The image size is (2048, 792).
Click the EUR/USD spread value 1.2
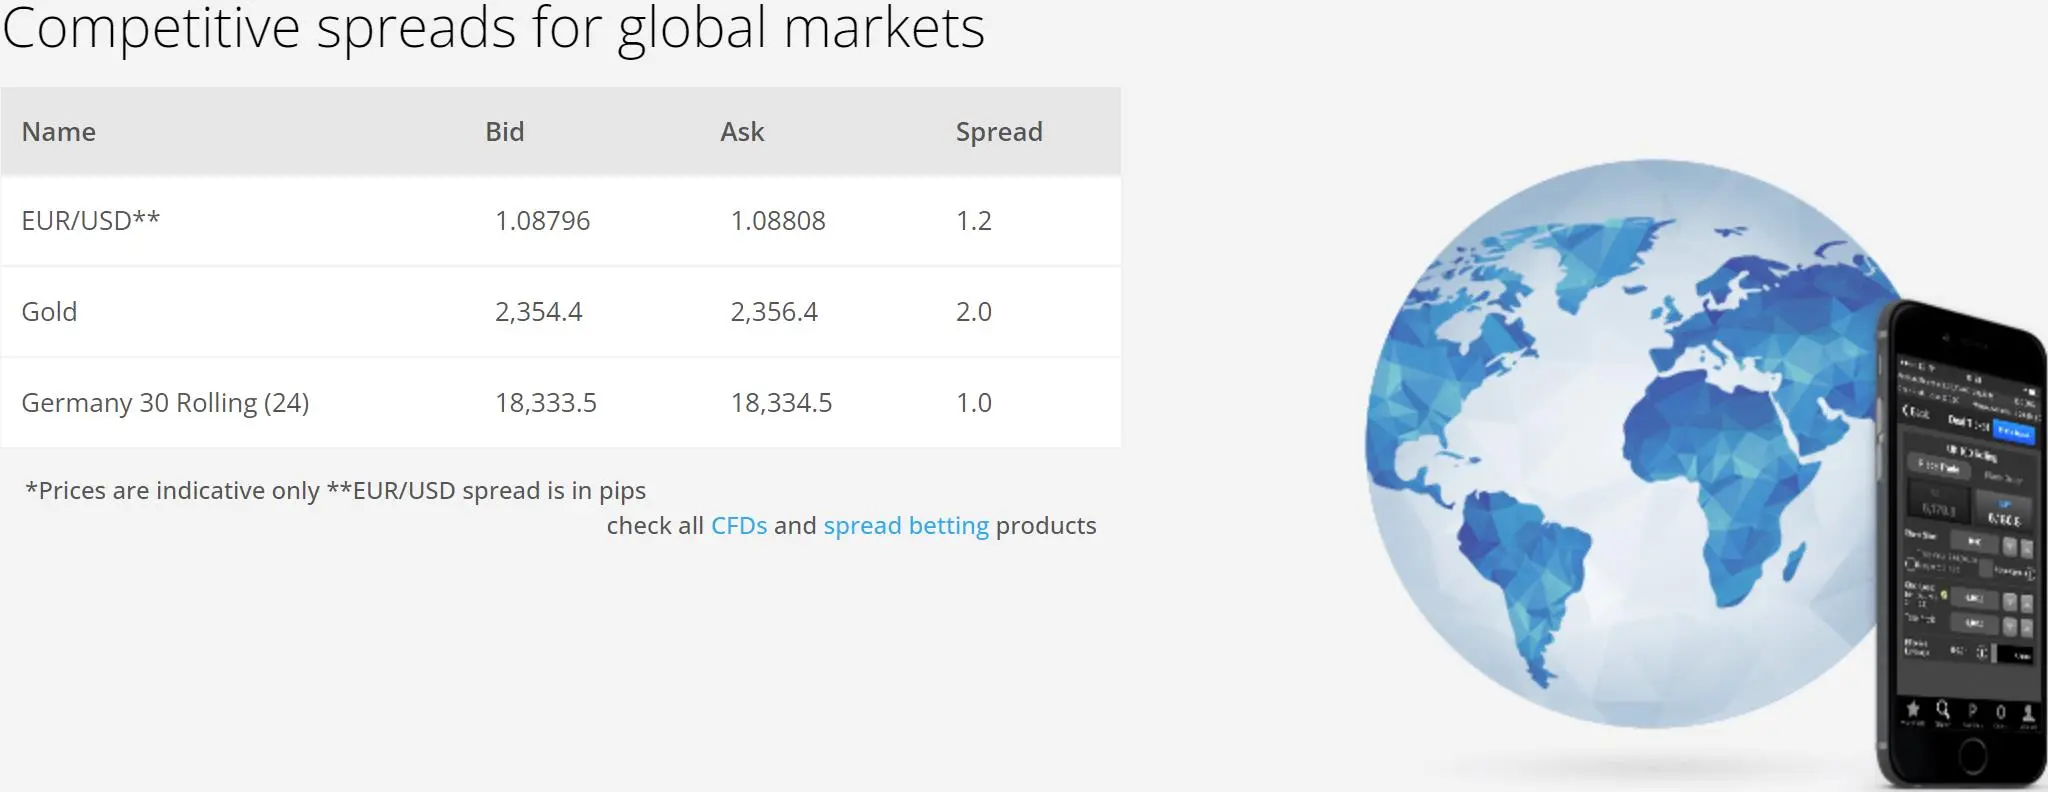[974, 221]
